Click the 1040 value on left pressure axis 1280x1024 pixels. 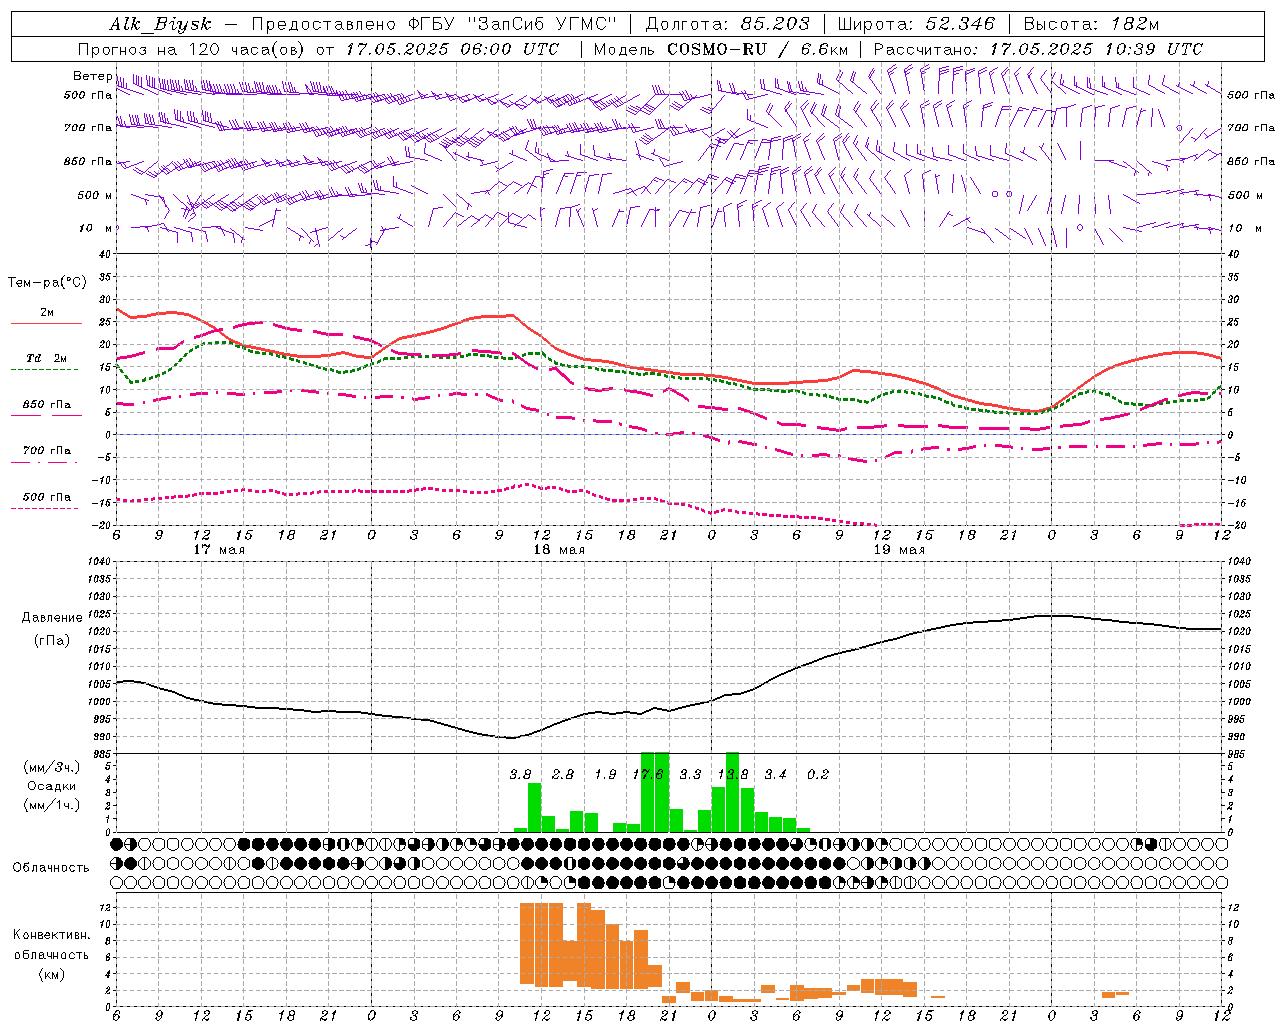point(101,562)
